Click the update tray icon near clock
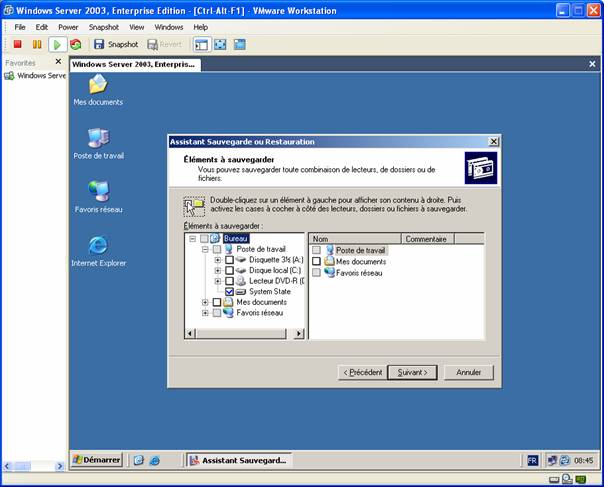The height and width of the screenshot is (487, 604). pyautogui.click(x=565, y=460)
